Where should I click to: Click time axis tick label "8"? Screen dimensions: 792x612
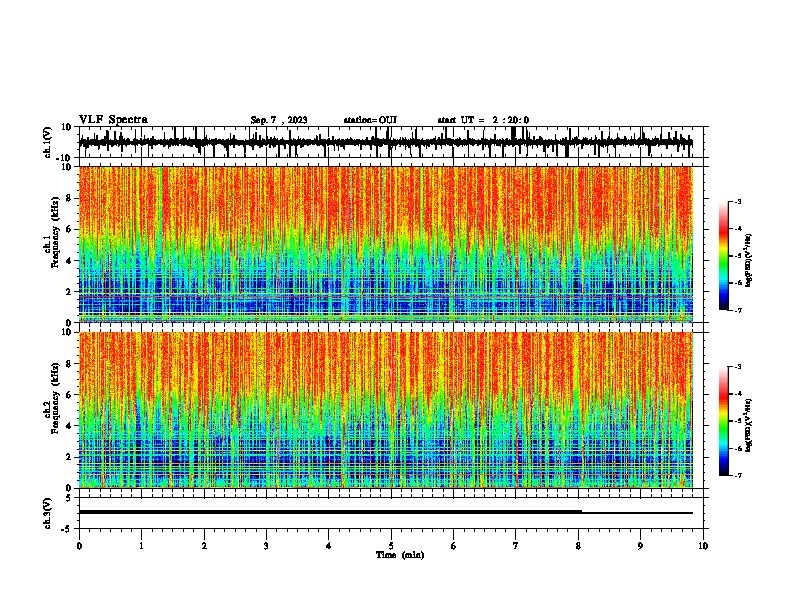pos(578,546)
